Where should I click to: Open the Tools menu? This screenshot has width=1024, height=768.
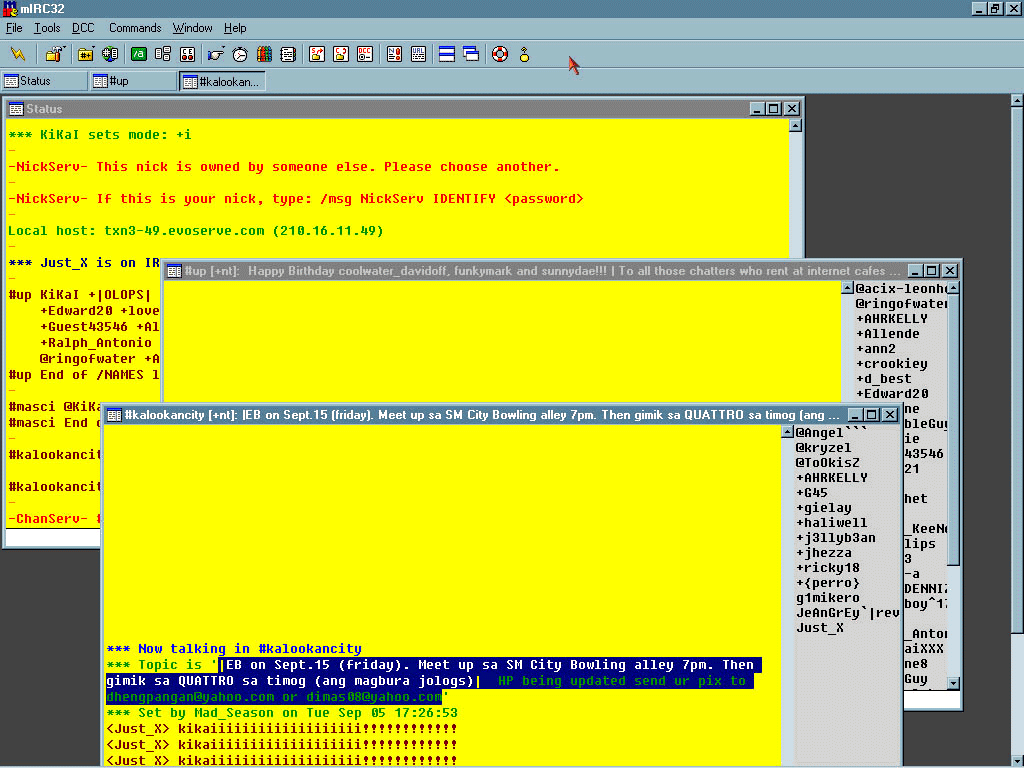pos(47,28)
